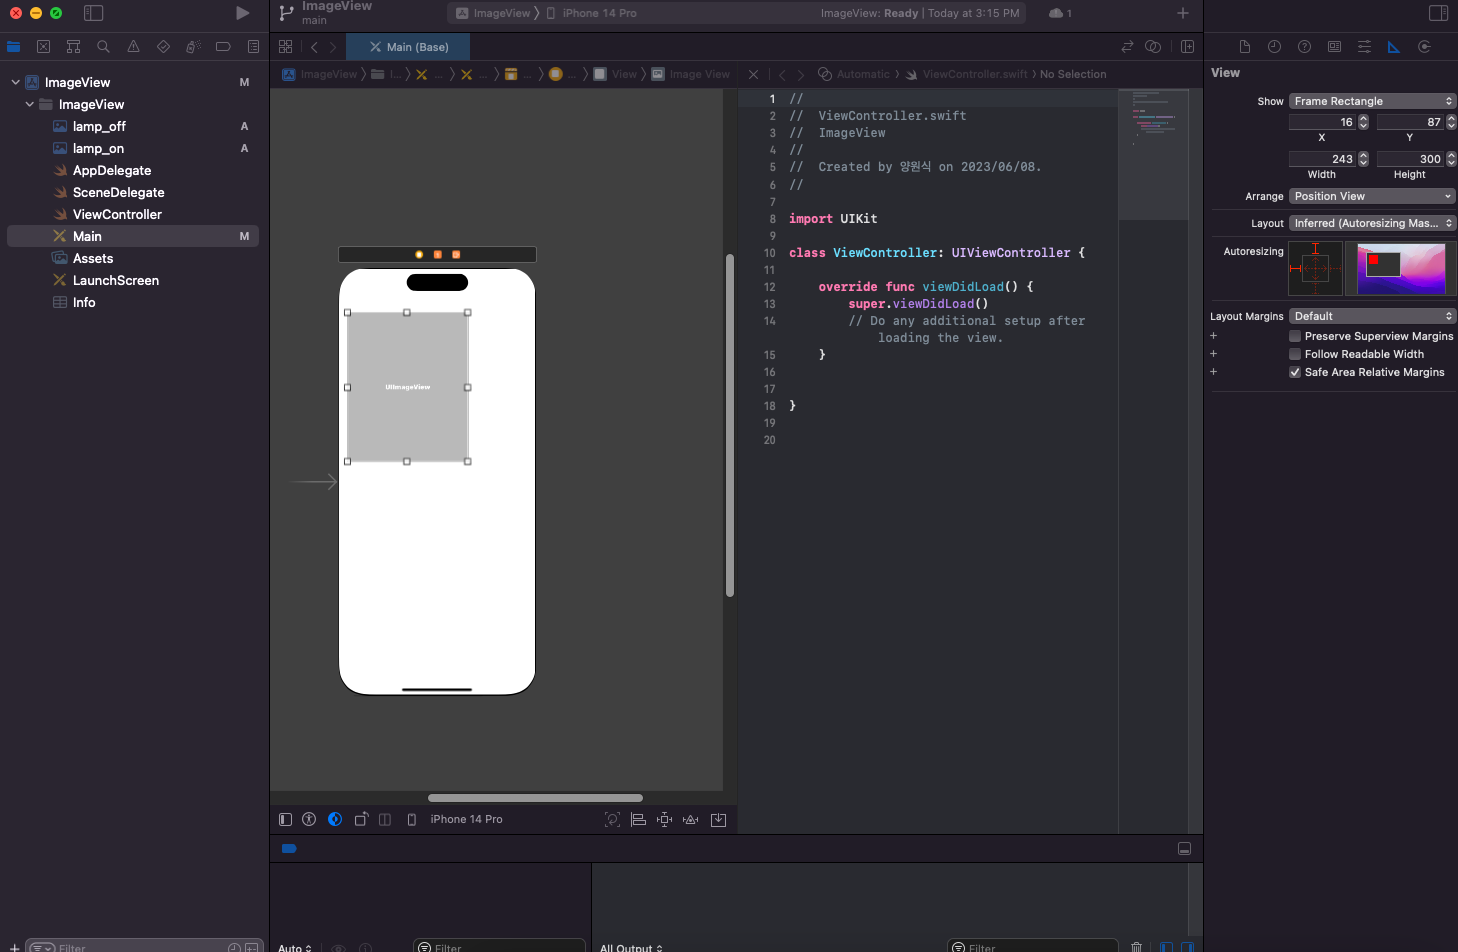Open the Symbol navigator
The height and width of the screenshot is (952, 1458).
pos(73,47)
